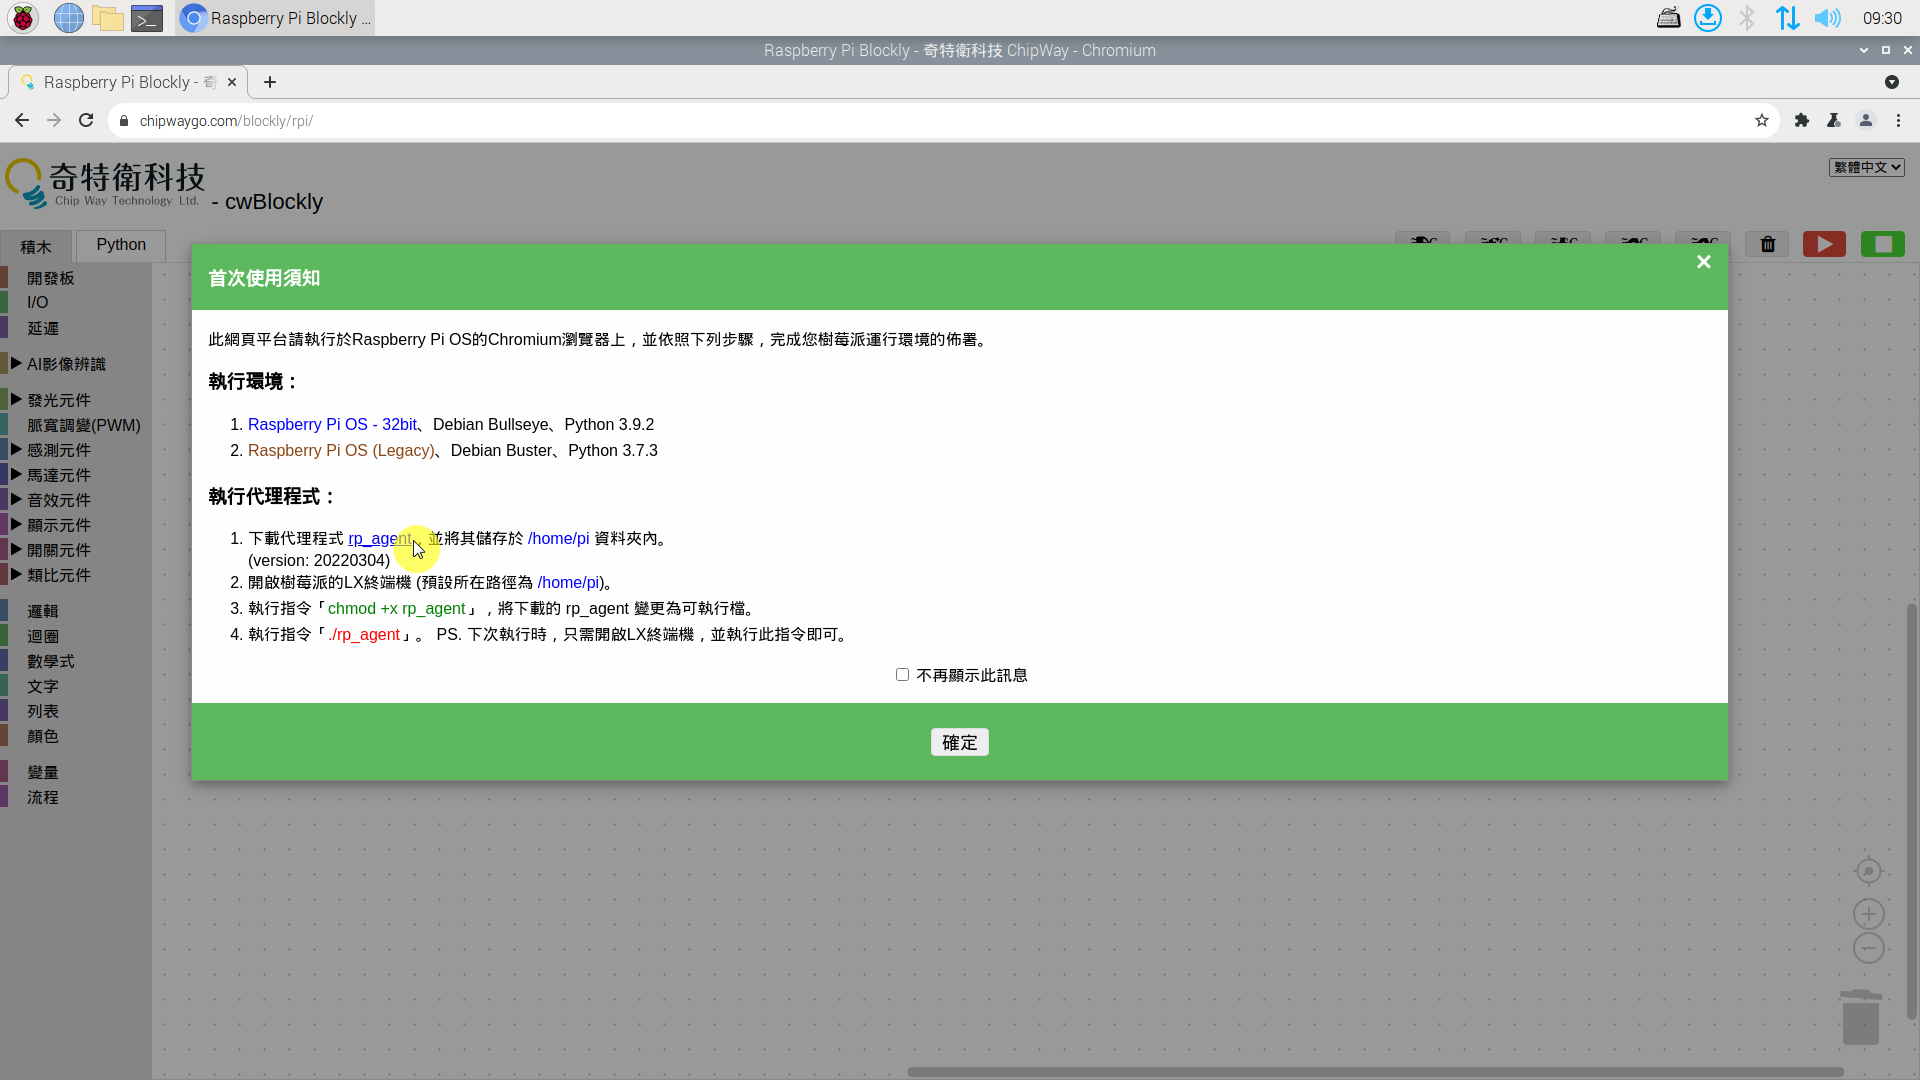Open the Extensions puzzle icon in Chromium
Viewport: 1920px width, 1080px height.
tap(1801, 121)
